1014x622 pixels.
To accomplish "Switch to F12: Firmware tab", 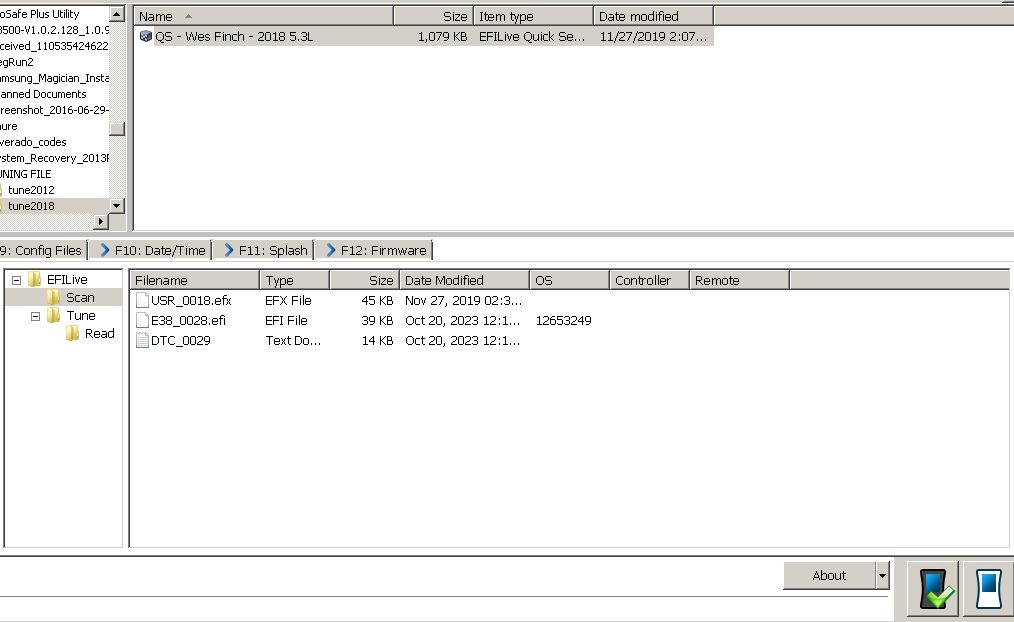I will click(x=376, y=250).
